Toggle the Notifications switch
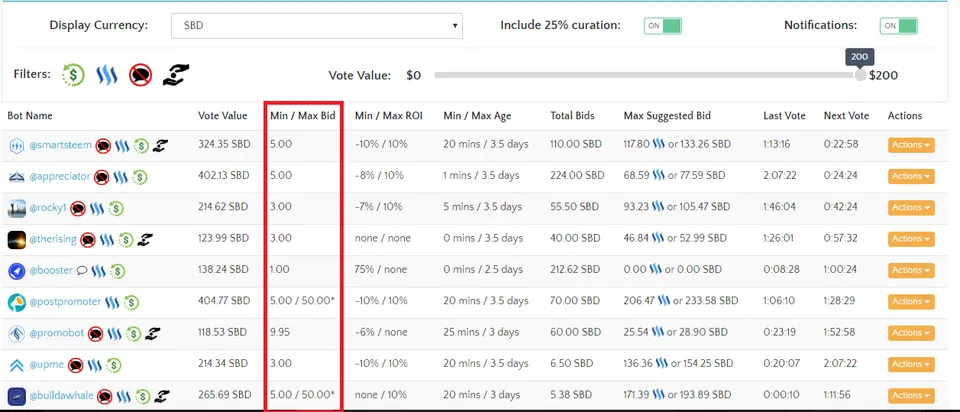This screenshot has width=960, height=412. point(898,26)
